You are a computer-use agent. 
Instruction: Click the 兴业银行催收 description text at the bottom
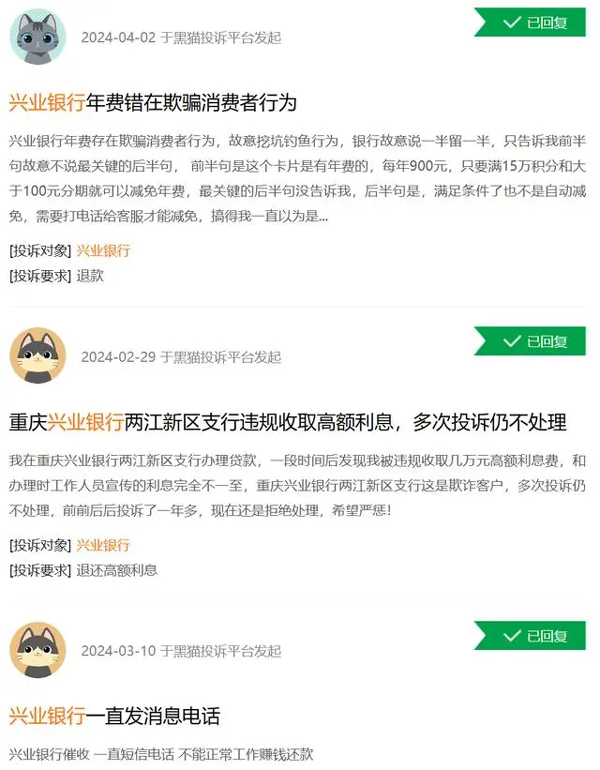(x=161, y=754)
